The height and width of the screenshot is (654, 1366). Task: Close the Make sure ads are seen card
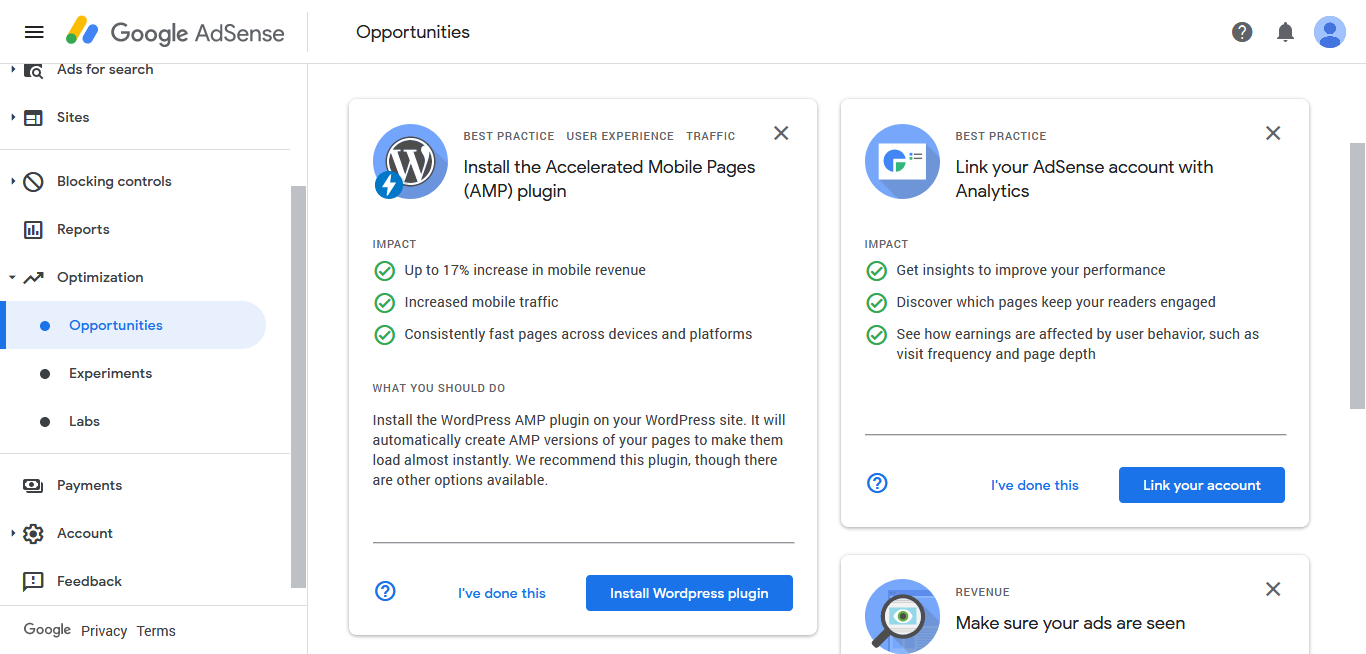pos(1273,589)
